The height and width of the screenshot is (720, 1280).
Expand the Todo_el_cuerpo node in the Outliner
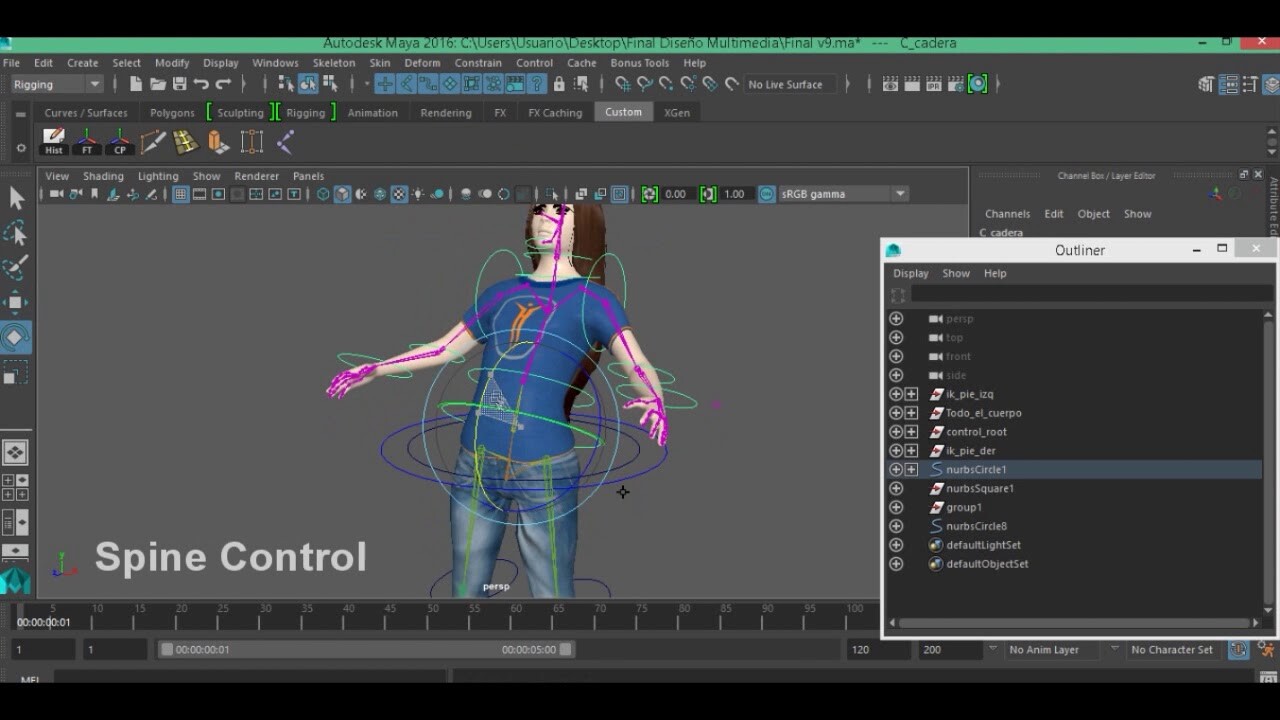[x=911, y=412]
